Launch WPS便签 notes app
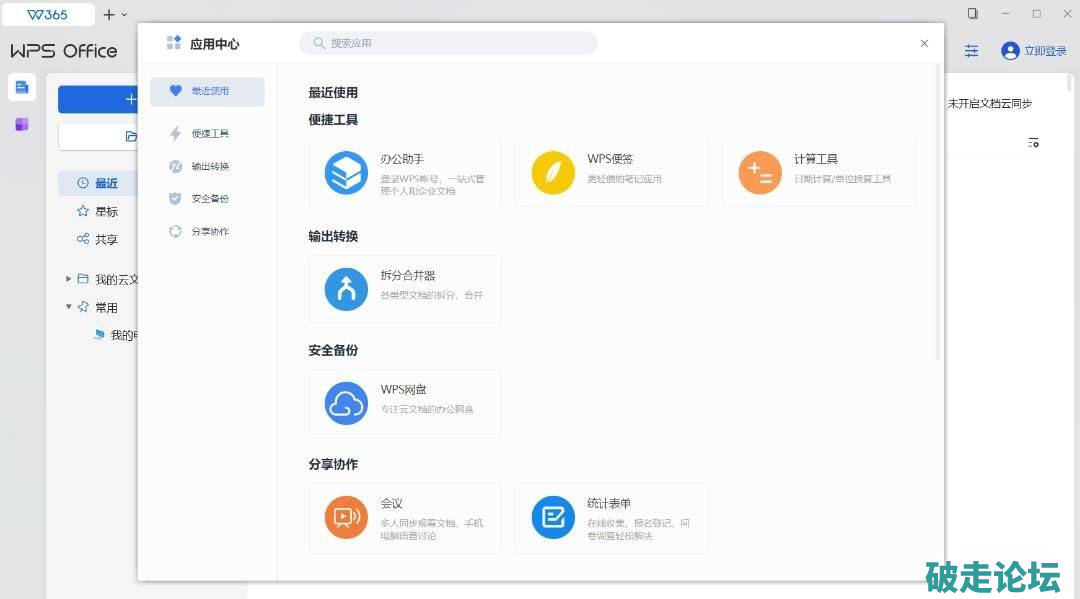Image resolution: width=1080 pixels, height=599 pixels. click(553, 173)
